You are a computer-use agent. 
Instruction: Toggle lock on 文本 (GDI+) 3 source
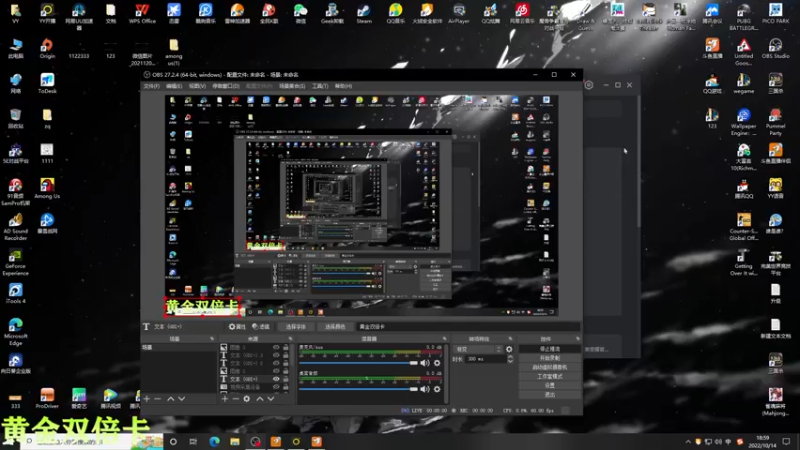[286, 355]
